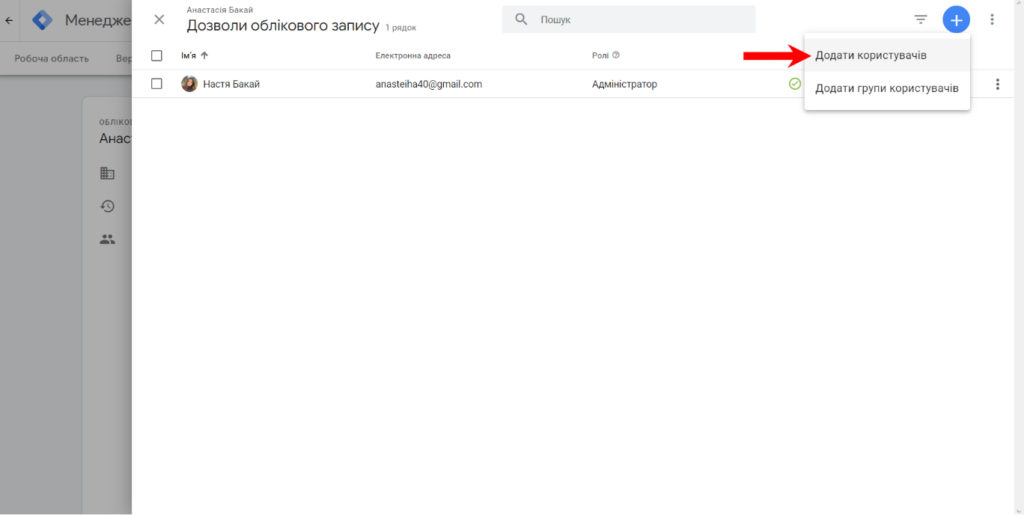Open the activity history icon in sidebar
Viewport: 1024px width, 515px height.
click(x=107, y=206)
